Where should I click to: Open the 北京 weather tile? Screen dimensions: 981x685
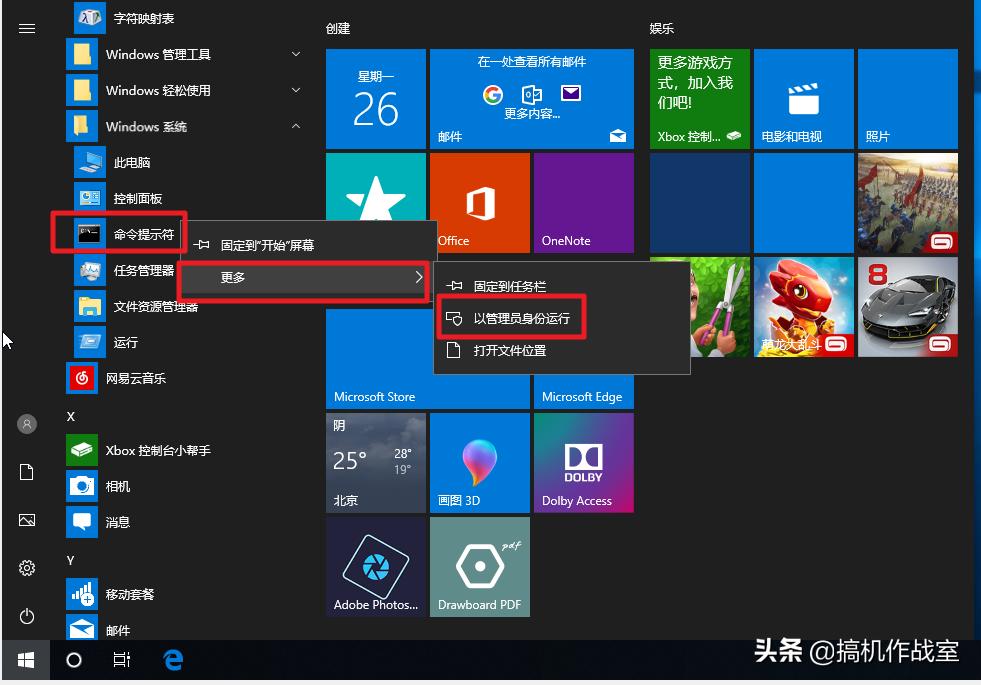pyautogui.click(x=375, y=462)
